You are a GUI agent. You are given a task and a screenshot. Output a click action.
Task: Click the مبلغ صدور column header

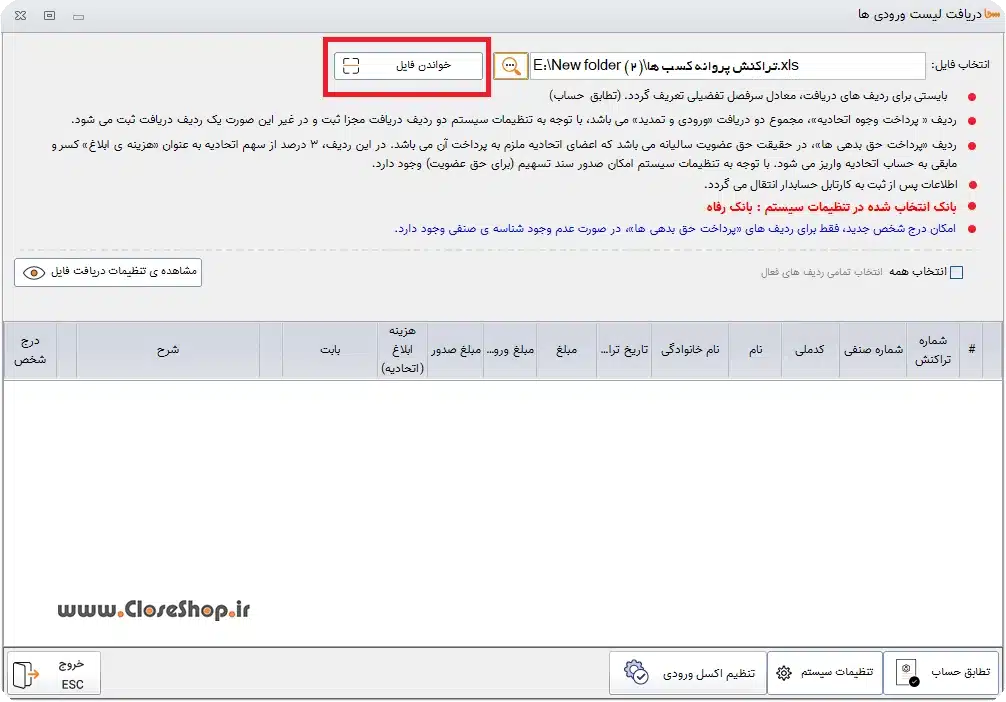pos(456,350)
